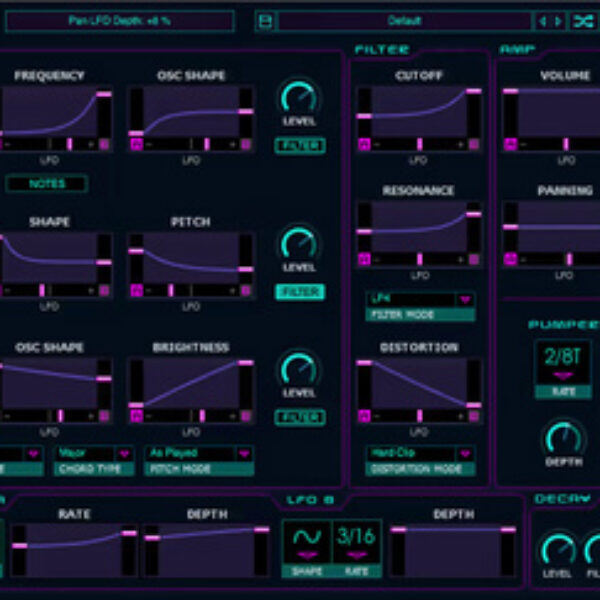This screenshot has height=600, width=600.
Task: Toggle the lit FILTER button beside Pitch
Action: tap(300, 292)
